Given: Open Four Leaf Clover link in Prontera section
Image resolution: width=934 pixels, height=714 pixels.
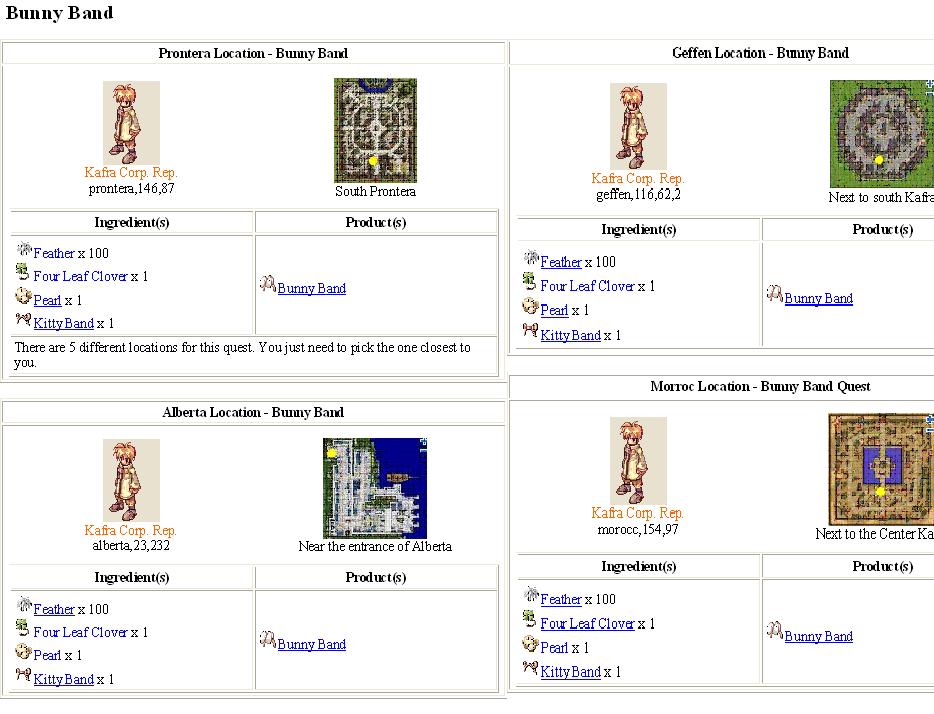Looking at the screenshot, I should (x=80, y=276).
